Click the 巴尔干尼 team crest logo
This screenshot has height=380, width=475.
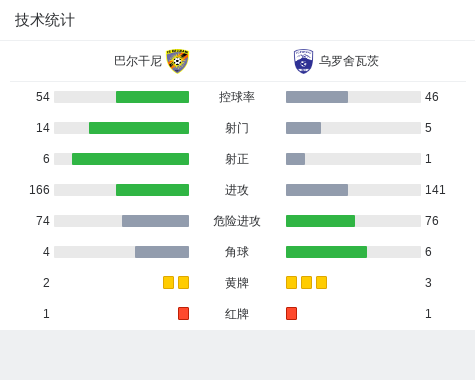(178, 61)
